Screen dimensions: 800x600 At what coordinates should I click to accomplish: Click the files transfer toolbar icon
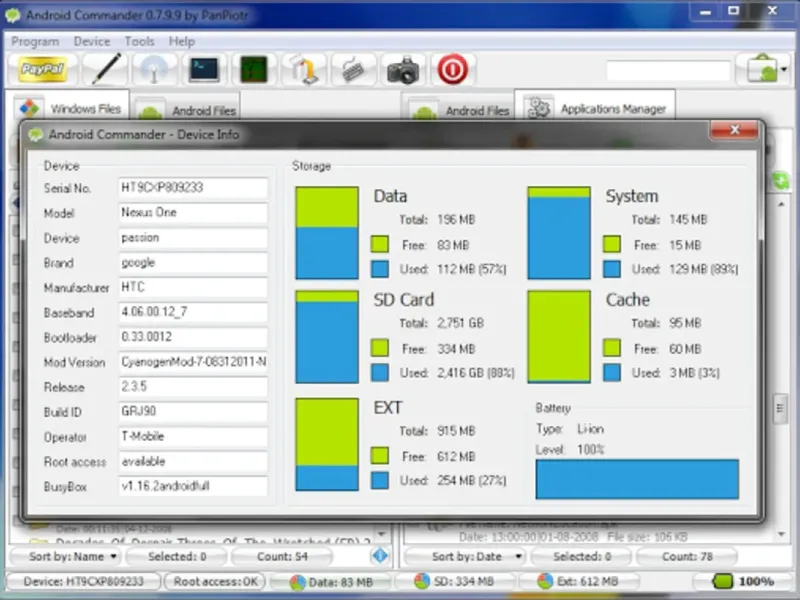tap(304, 69)
